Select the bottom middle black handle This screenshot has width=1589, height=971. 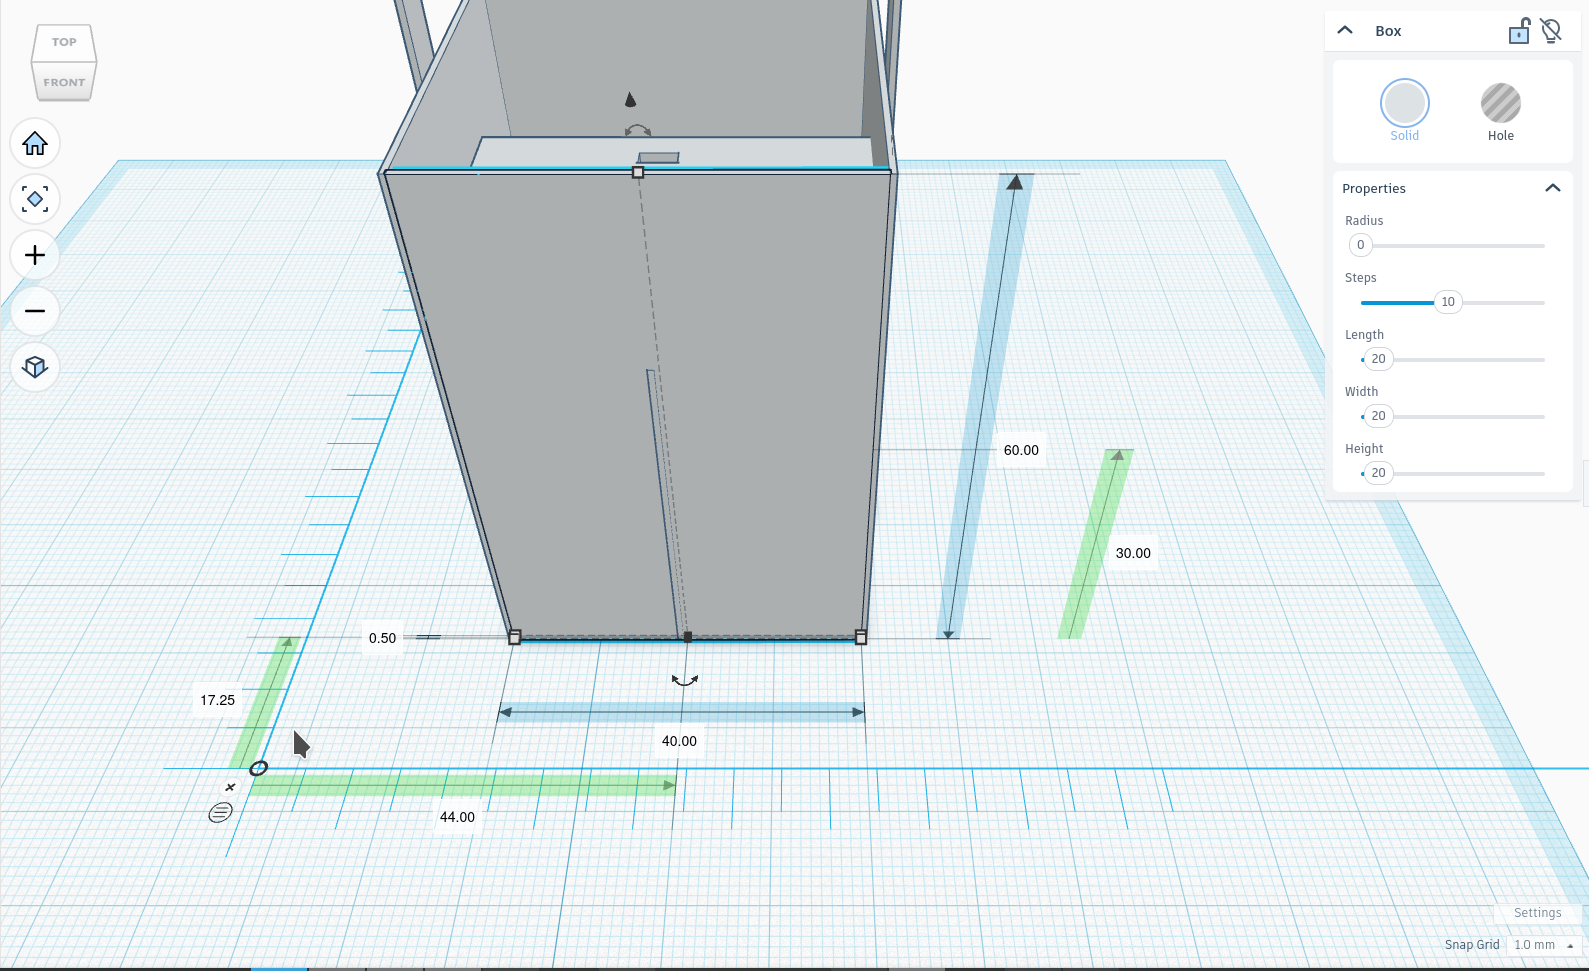[x=687, y=637]
